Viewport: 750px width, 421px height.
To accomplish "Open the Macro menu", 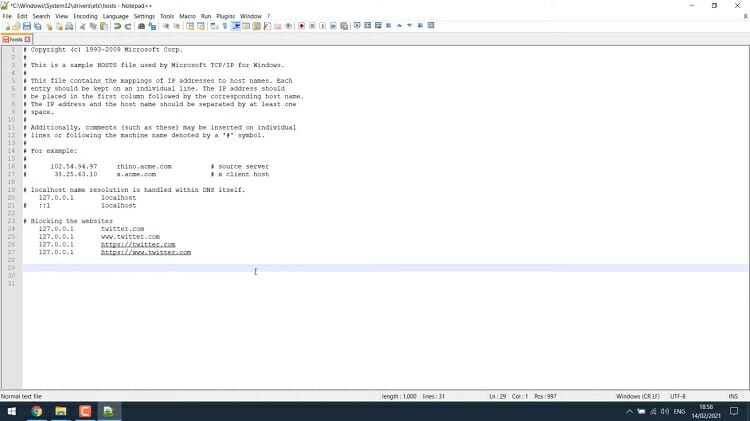I will pos(187,16).
